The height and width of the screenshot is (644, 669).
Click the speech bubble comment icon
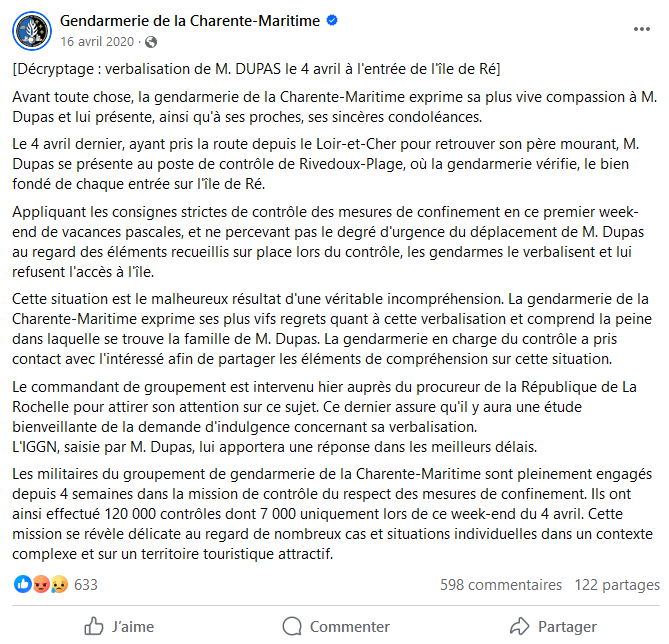(x=292, y=627)
